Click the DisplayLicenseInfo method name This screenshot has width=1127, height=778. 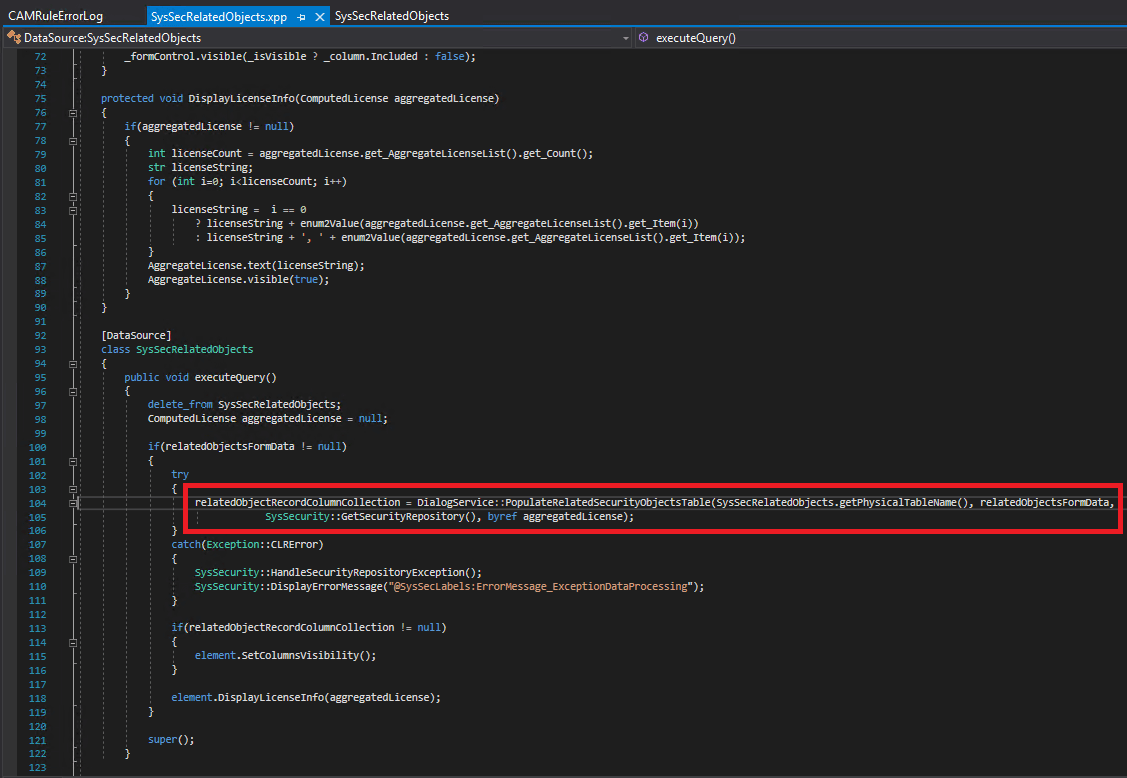242,99
